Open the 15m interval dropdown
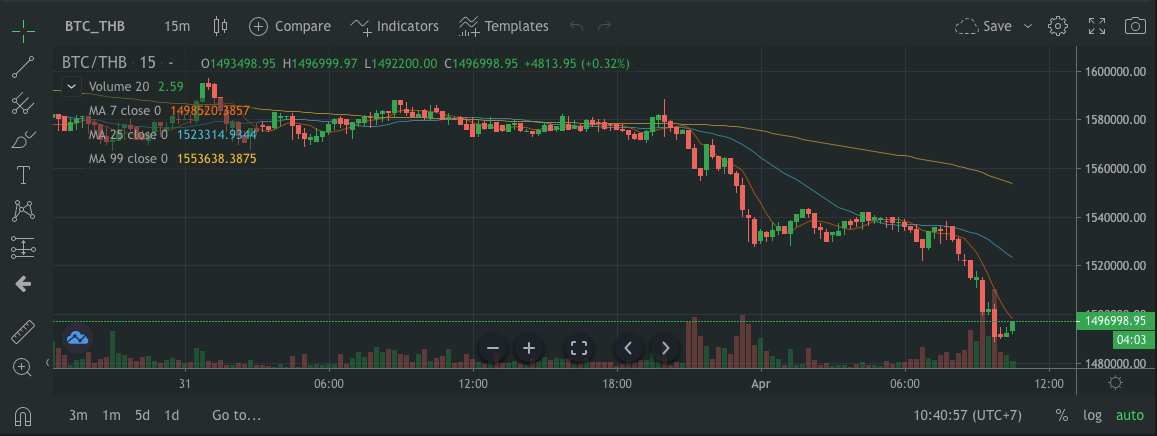Viewport: 1157px width, 436px height. coord(178,26)
